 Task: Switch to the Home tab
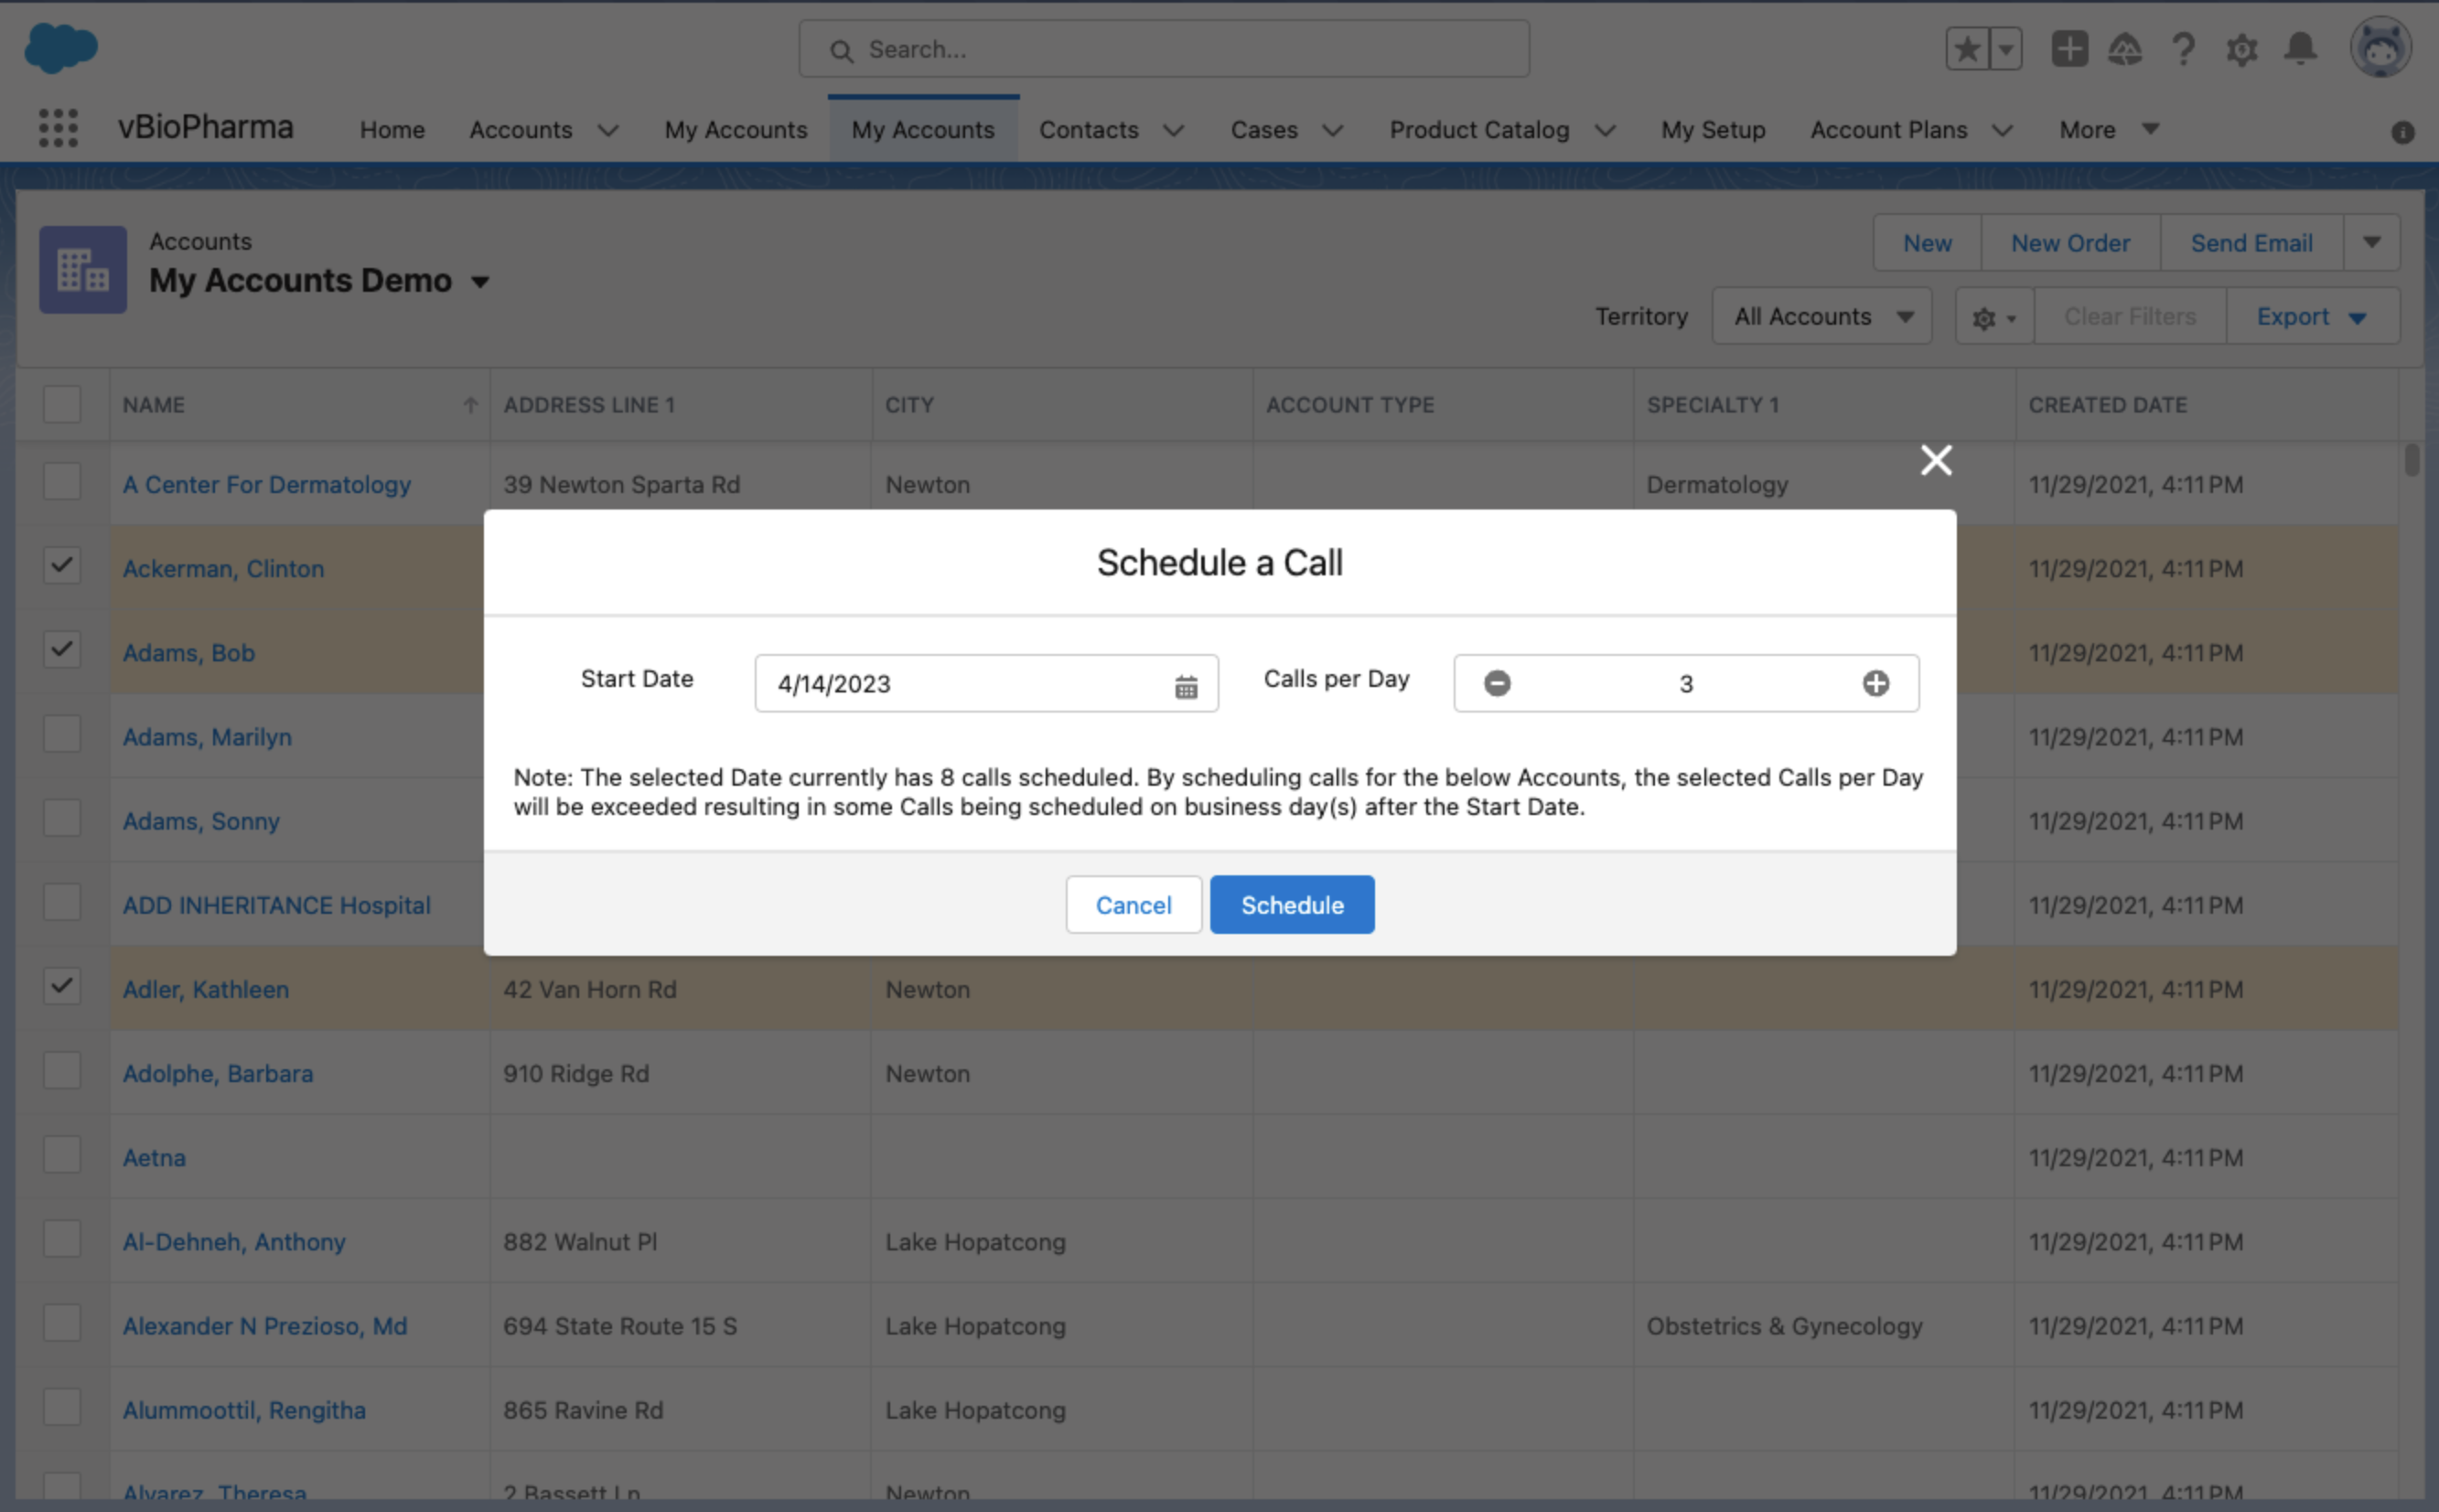[x=392, y=130]
